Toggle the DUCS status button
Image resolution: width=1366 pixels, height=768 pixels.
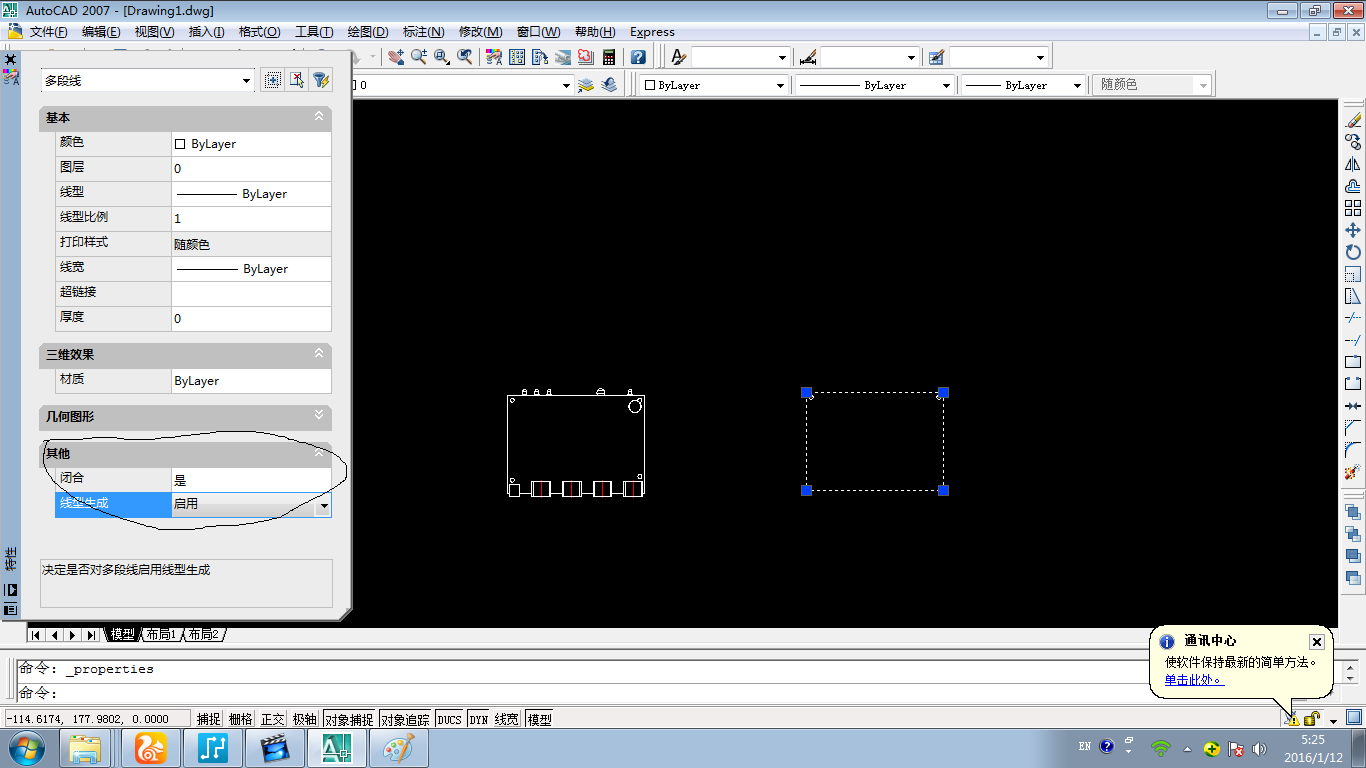pyautogui.click(x=449, y=719)
